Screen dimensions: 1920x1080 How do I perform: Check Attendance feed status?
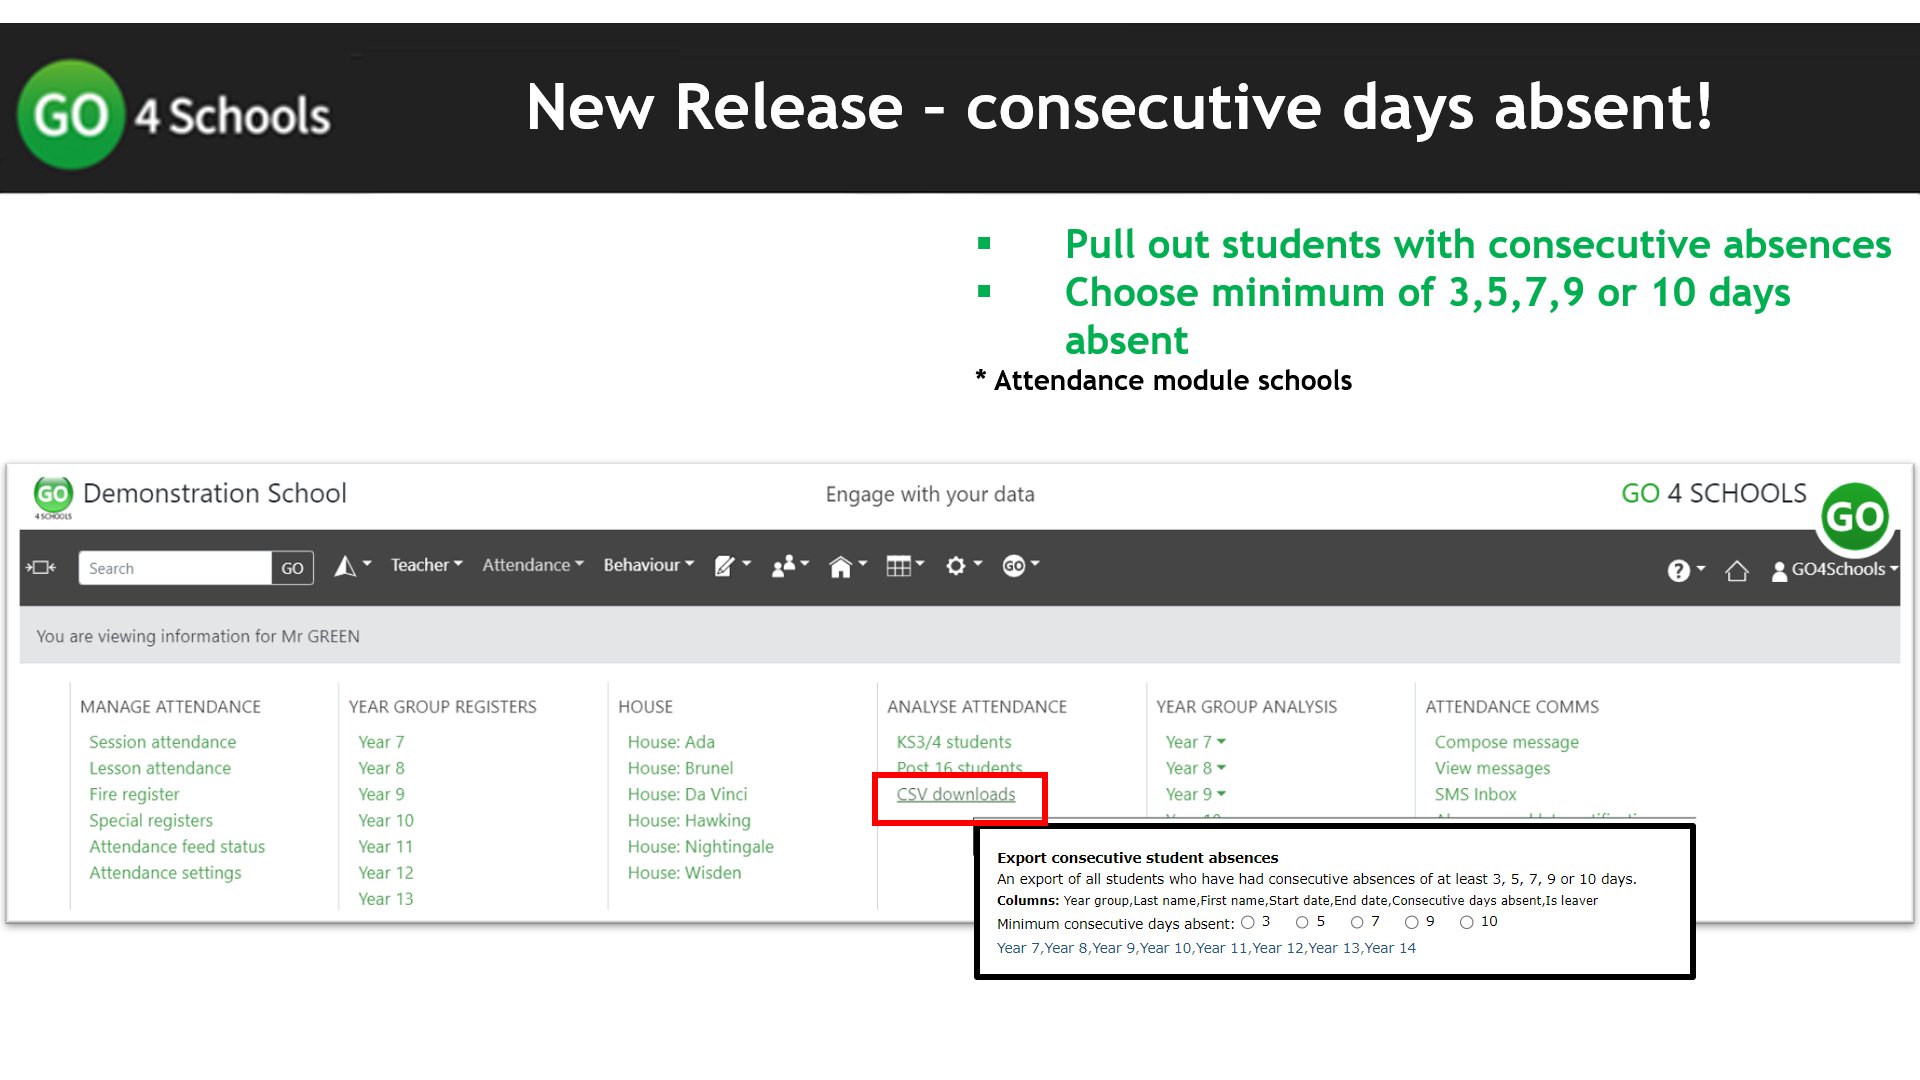(177, 846)
